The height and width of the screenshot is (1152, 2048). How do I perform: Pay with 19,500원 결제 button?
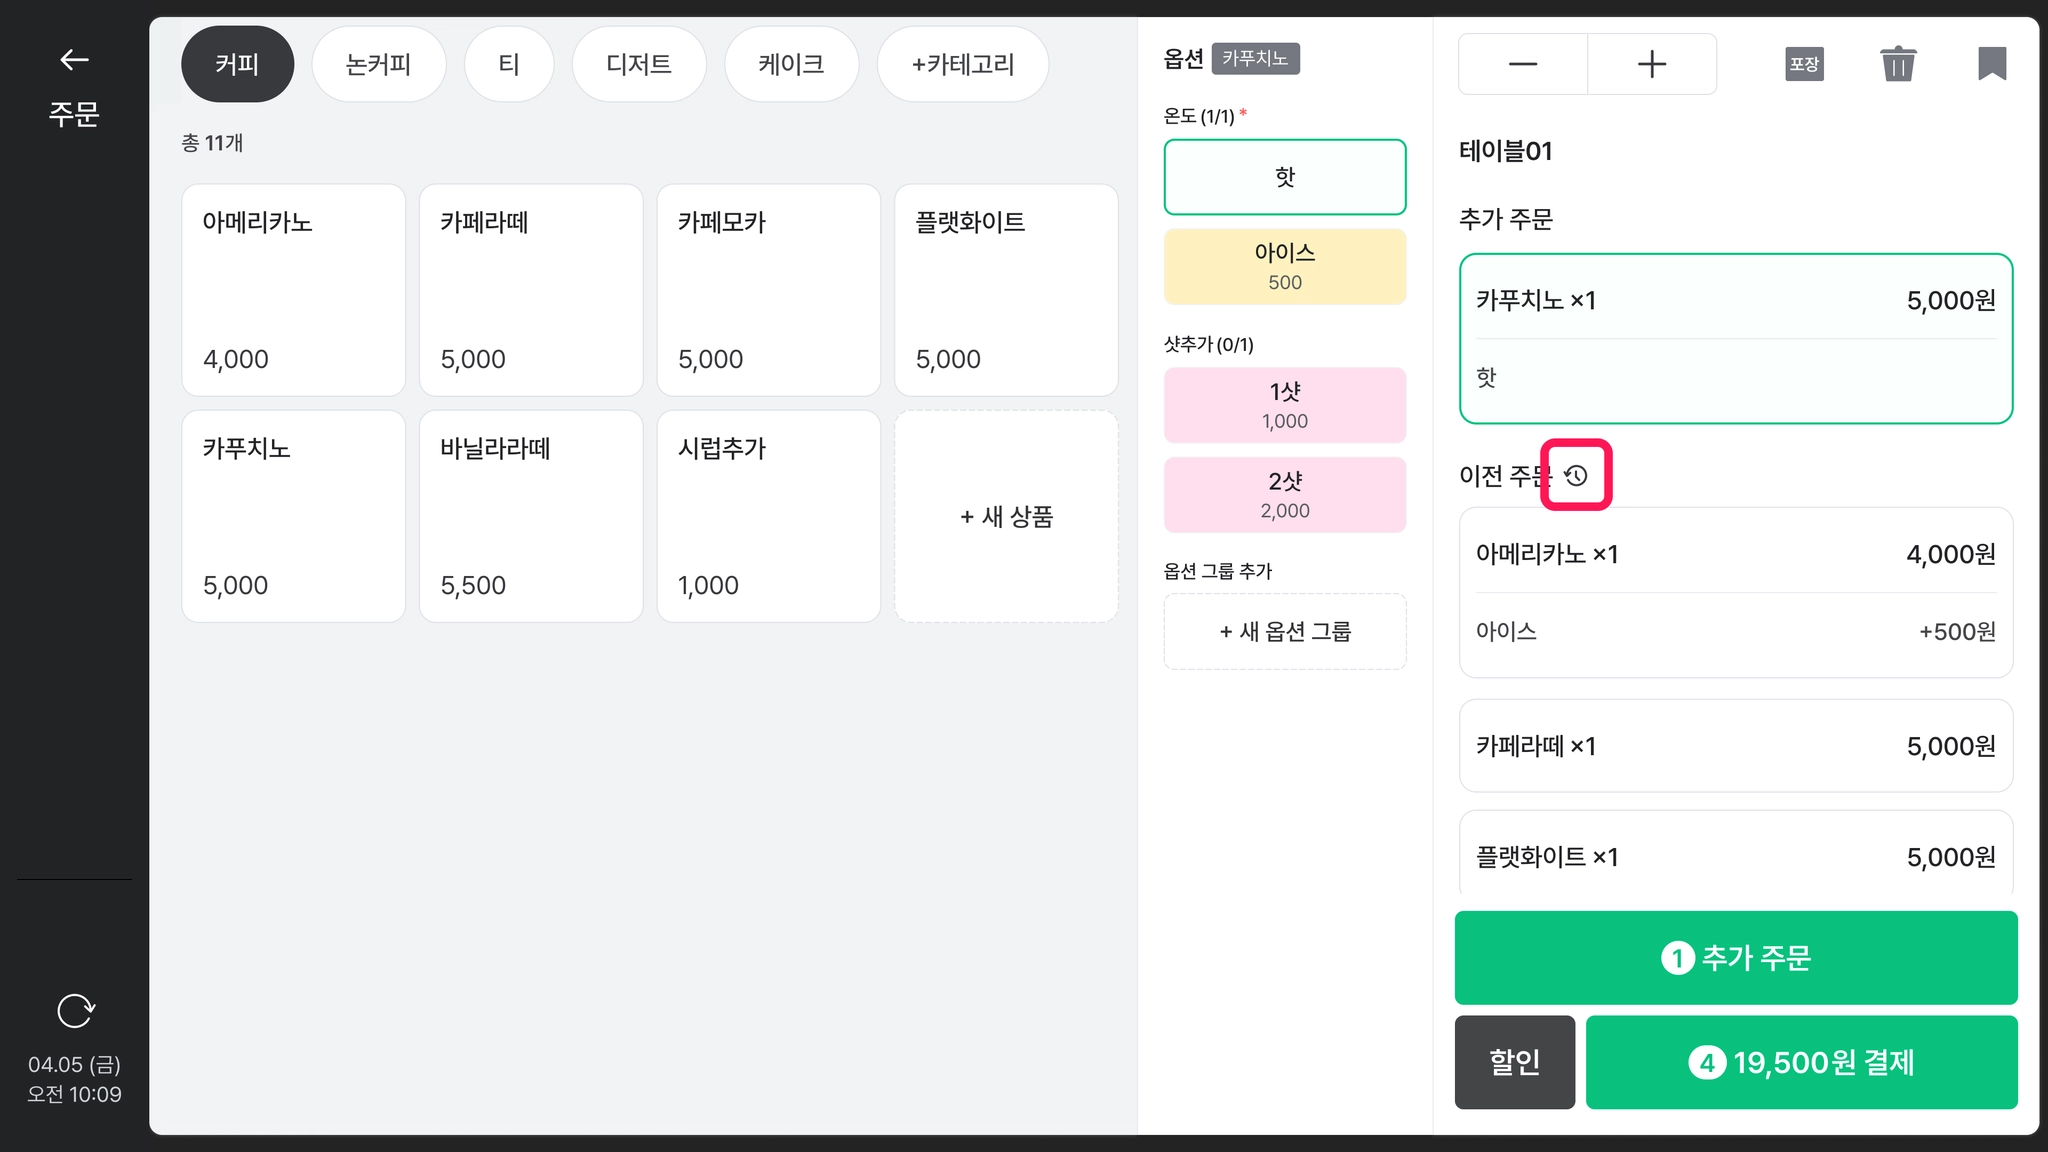[x=1801, y=1062]
